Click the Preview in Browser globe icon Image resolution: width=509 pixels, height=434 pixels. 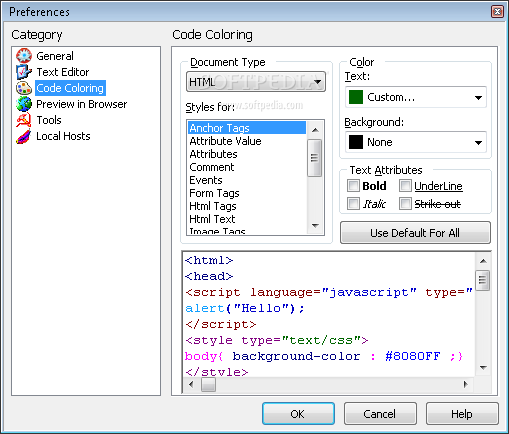(x=24, y=104)
